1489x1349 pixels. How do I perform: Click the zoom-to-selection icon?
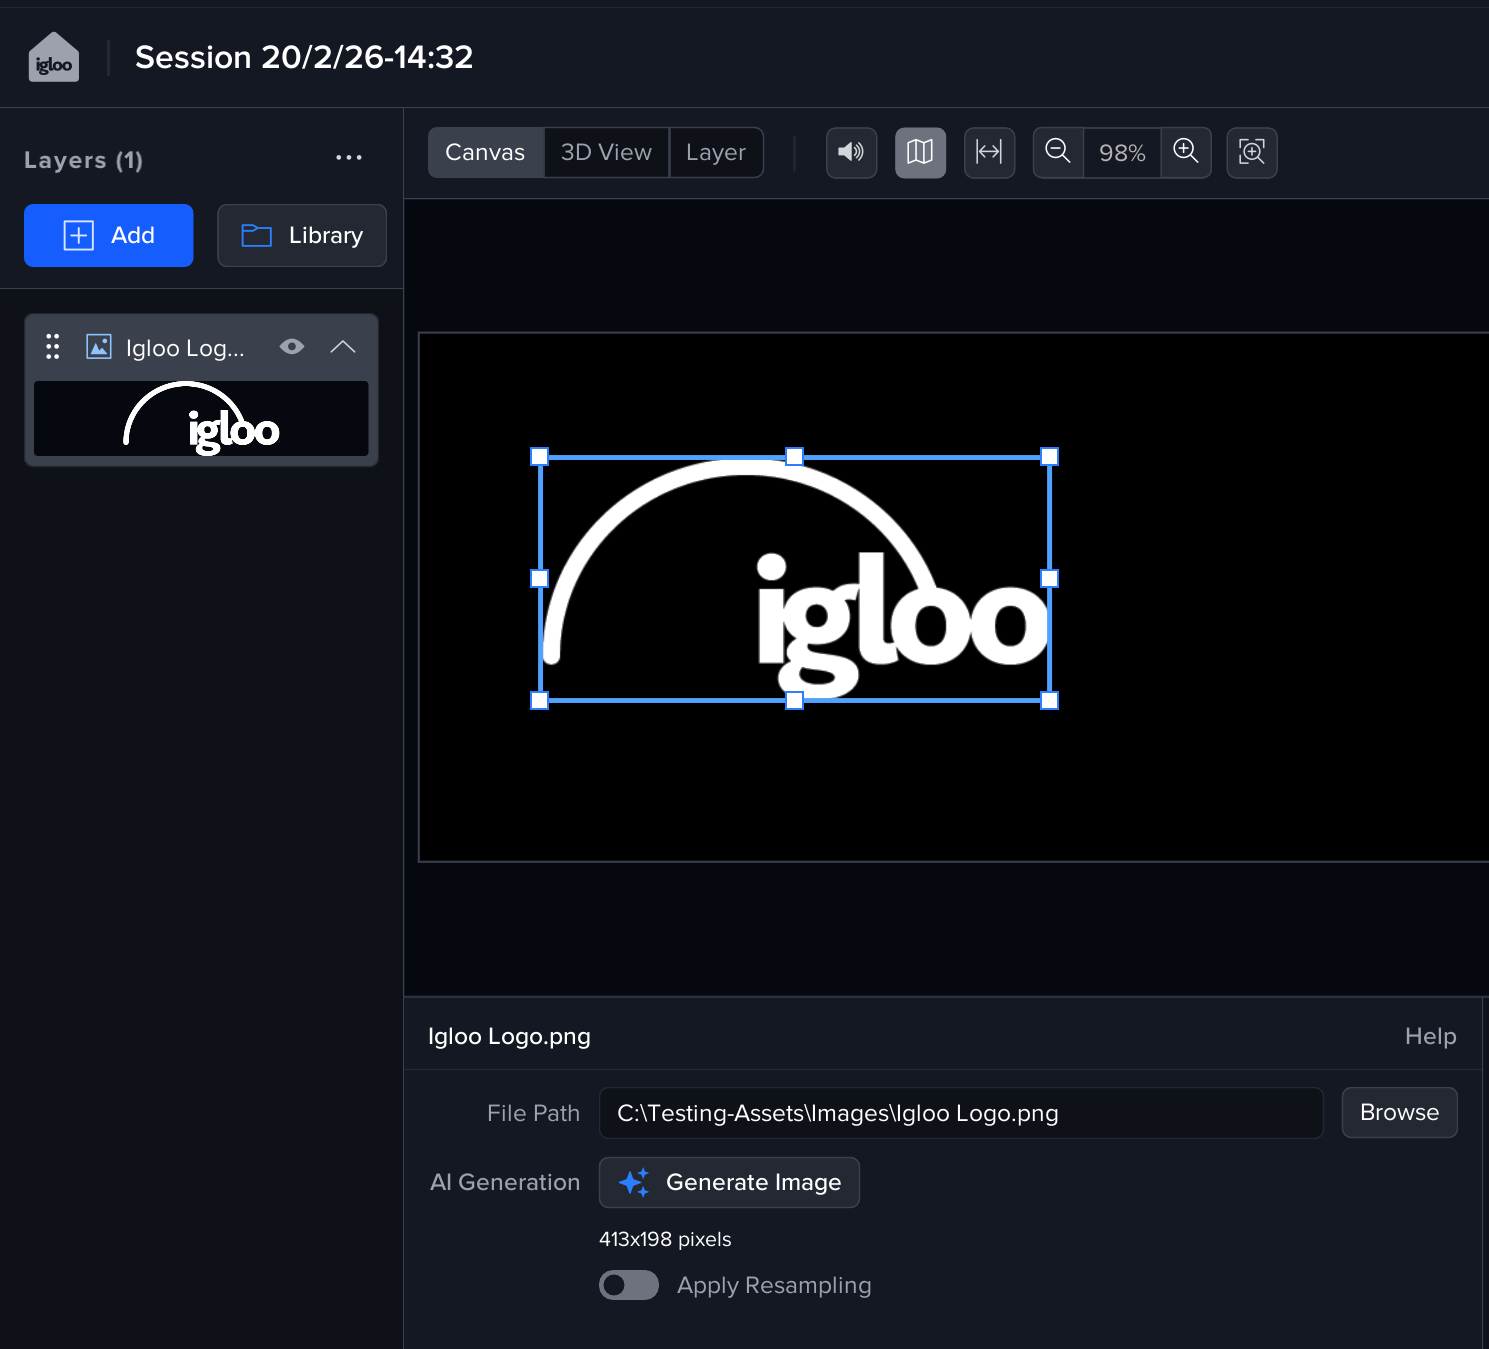pos(1251,152)
